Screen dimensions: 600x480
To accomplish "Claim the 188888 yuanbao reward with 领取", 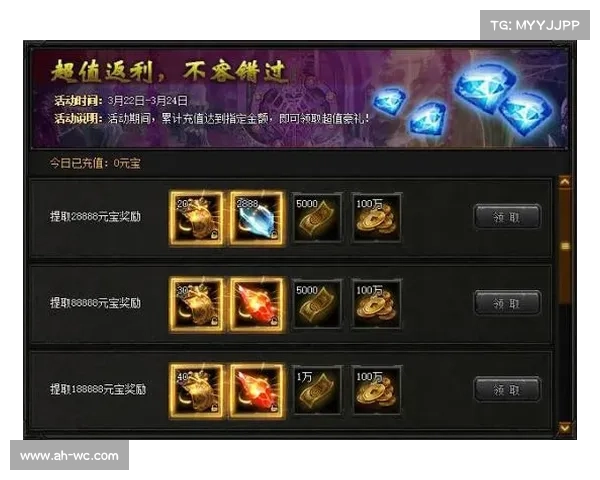I will (x=507, y=390).
